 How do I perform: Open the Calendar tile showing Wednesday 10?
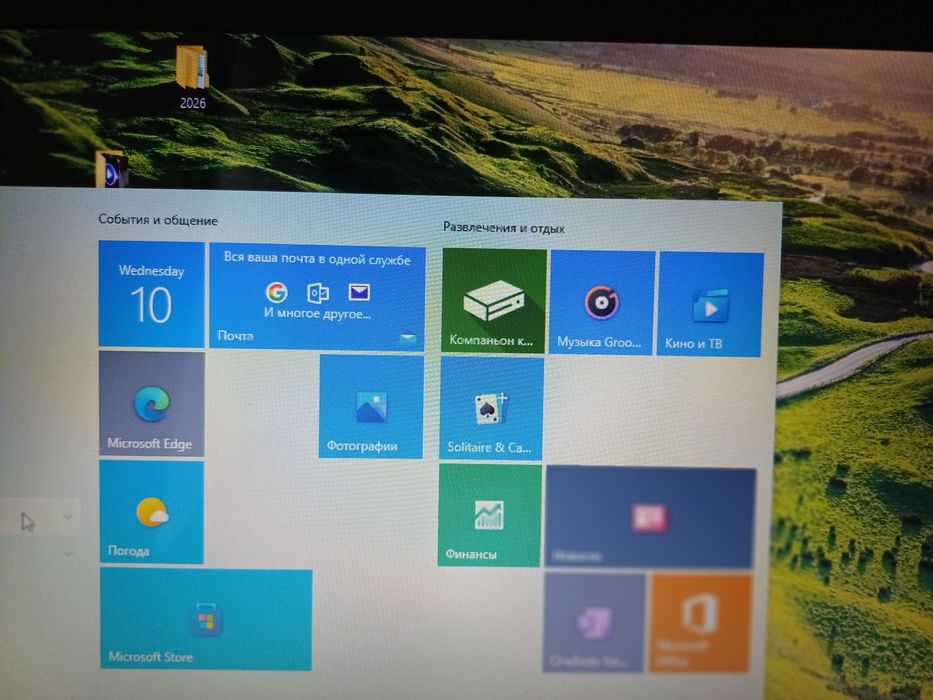tap(151, 293)
